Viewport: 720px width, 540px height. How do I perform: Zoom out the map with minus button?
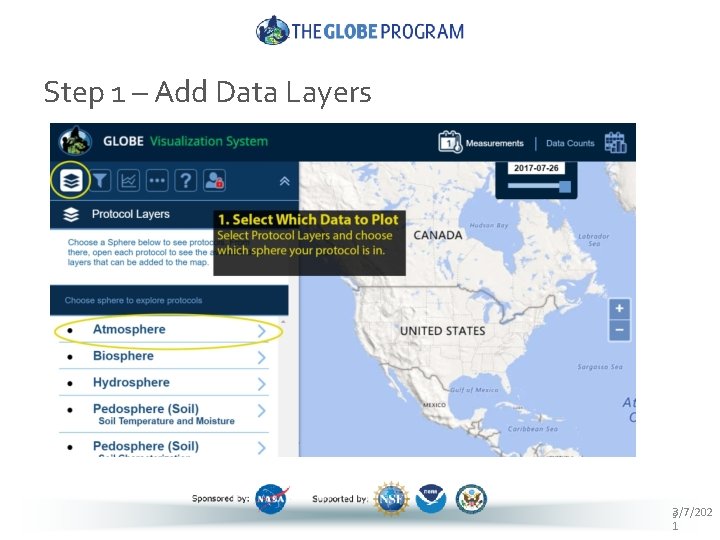tap(619, 330)
